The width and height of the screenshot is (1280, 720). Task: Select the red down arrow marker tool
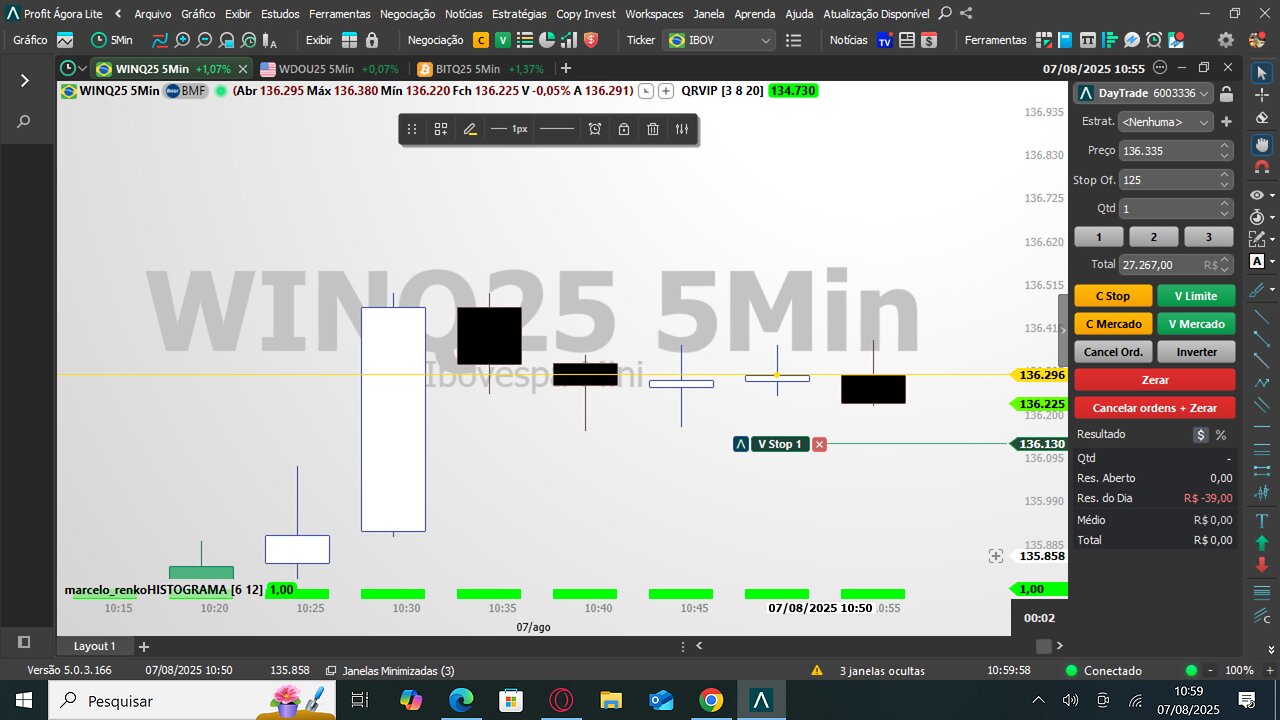[1261, 565]
